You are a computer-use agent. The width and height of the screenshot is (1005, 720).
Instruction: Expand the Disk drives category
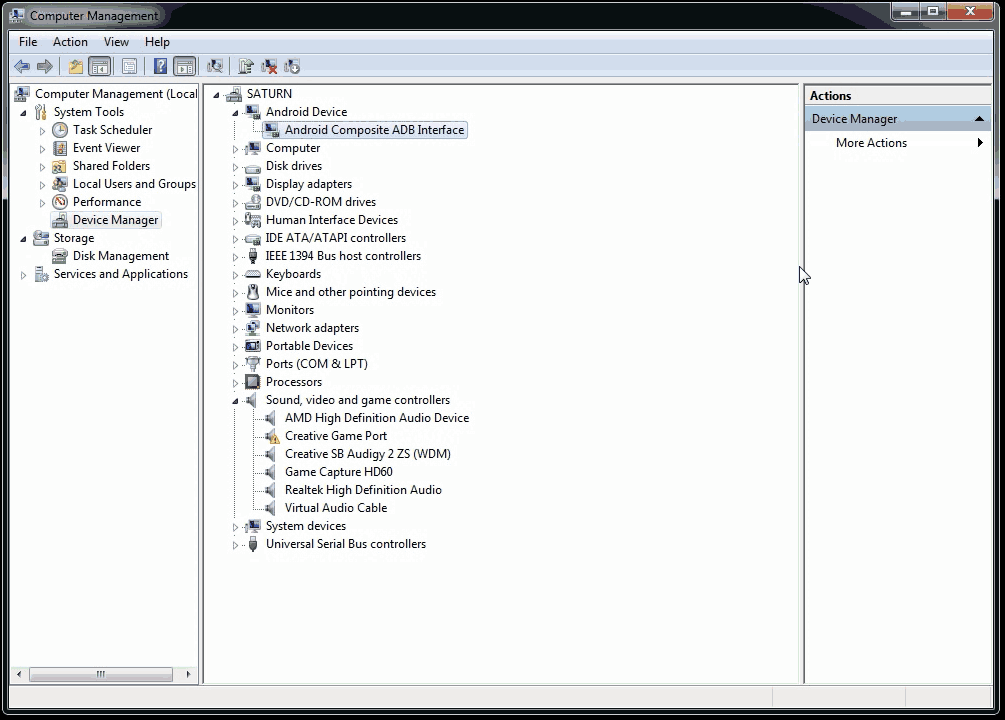pyautogui.click(x=235, y=167)
